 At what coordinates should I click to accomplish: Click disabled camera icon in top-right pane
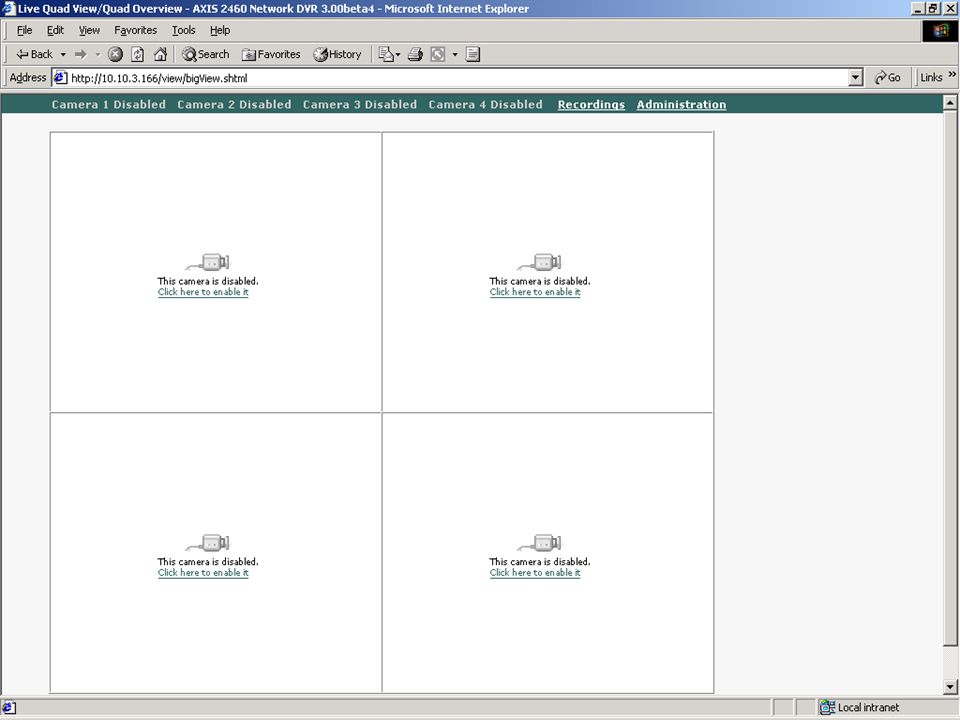pos(540,262)
